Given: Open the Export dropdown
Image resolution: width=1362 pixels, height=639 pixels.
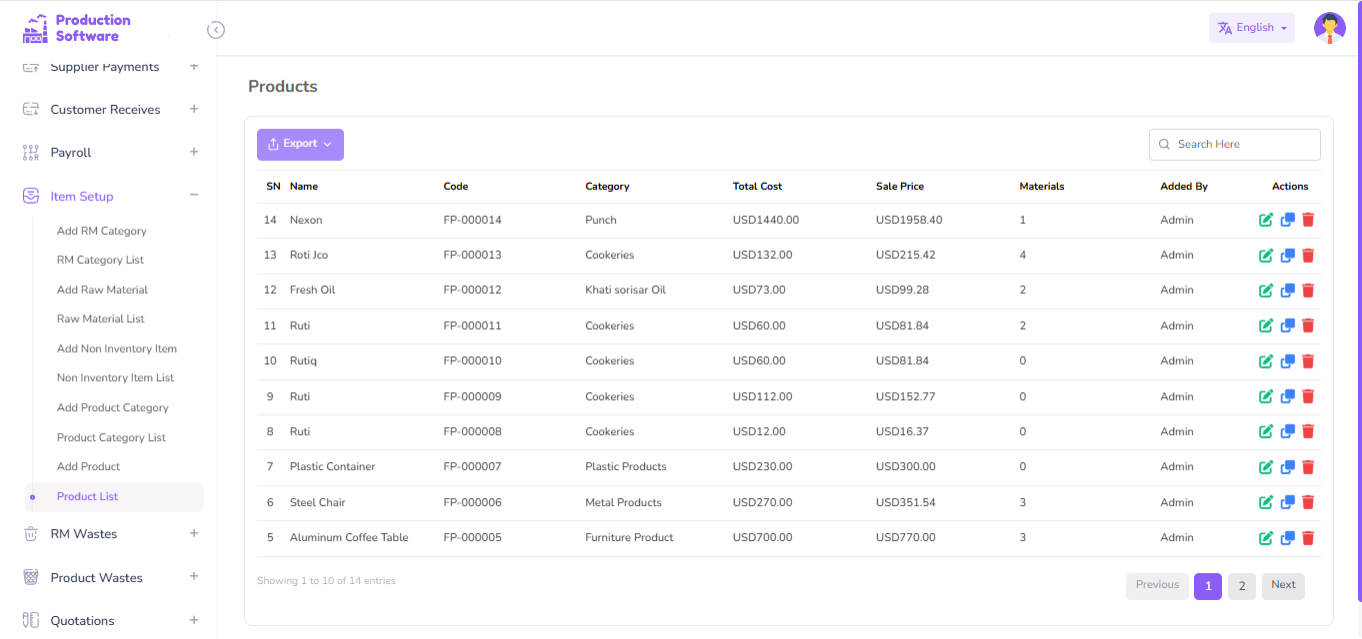Looking at the screenshot, I should [x=300, y=144].
